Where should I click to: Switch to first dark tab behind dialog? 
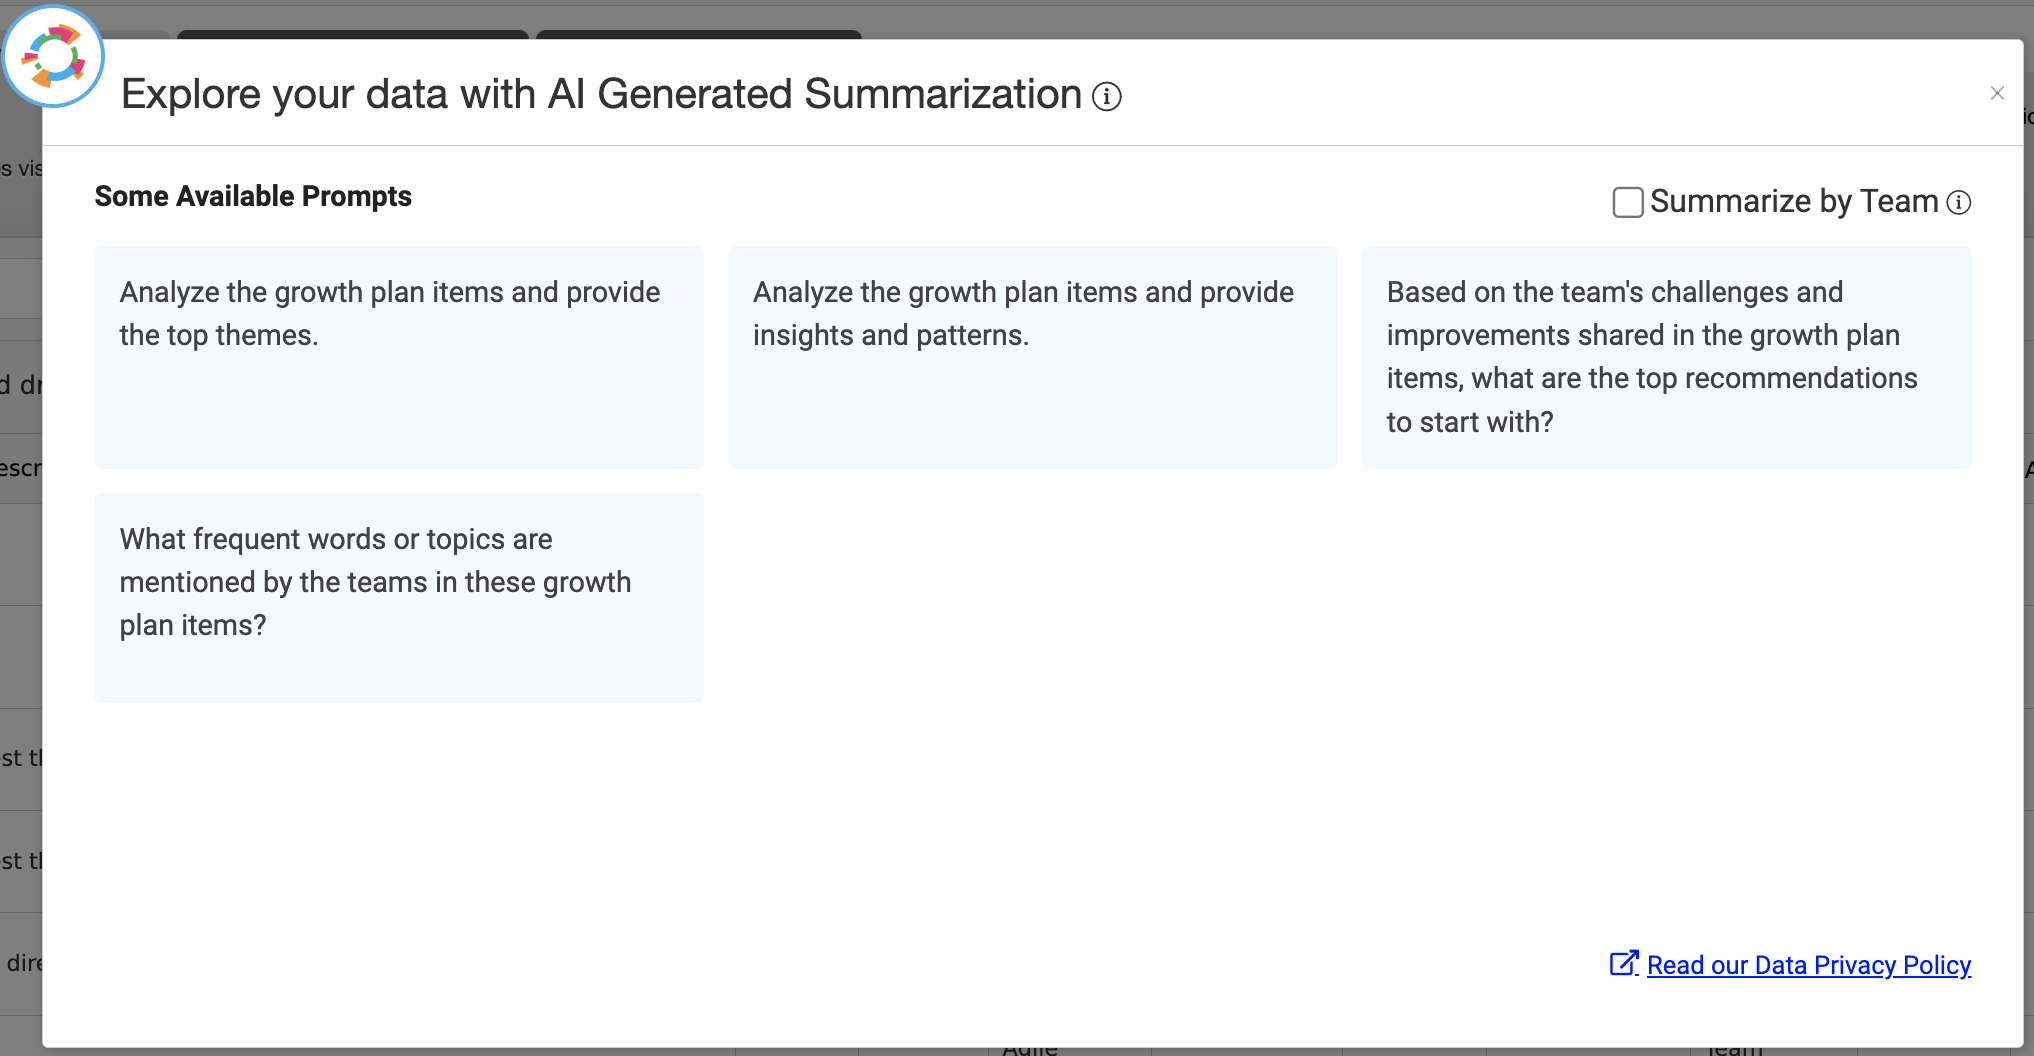tap(353, 35)
